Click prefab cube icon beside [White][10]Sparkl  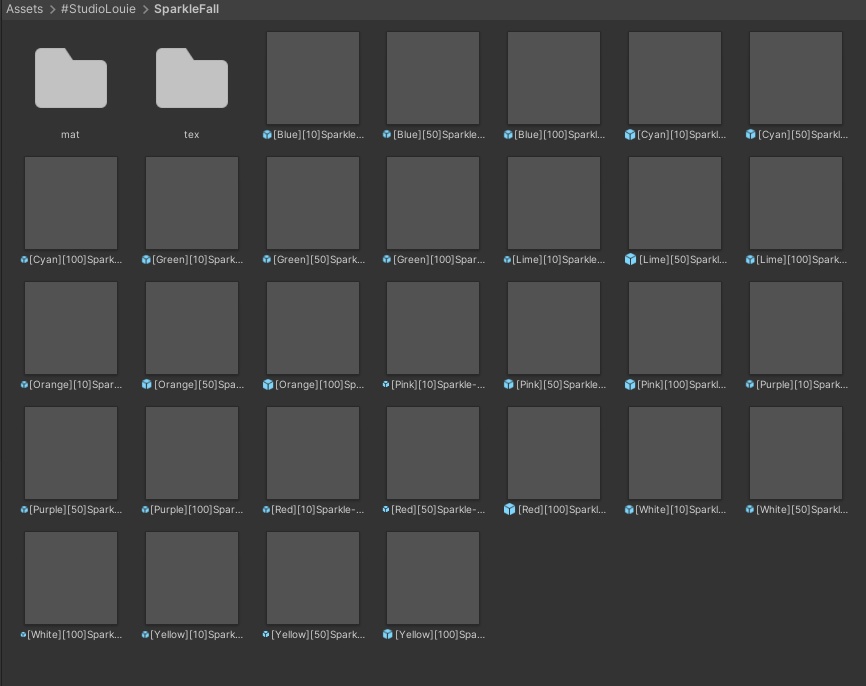click(x=629, y=510)
